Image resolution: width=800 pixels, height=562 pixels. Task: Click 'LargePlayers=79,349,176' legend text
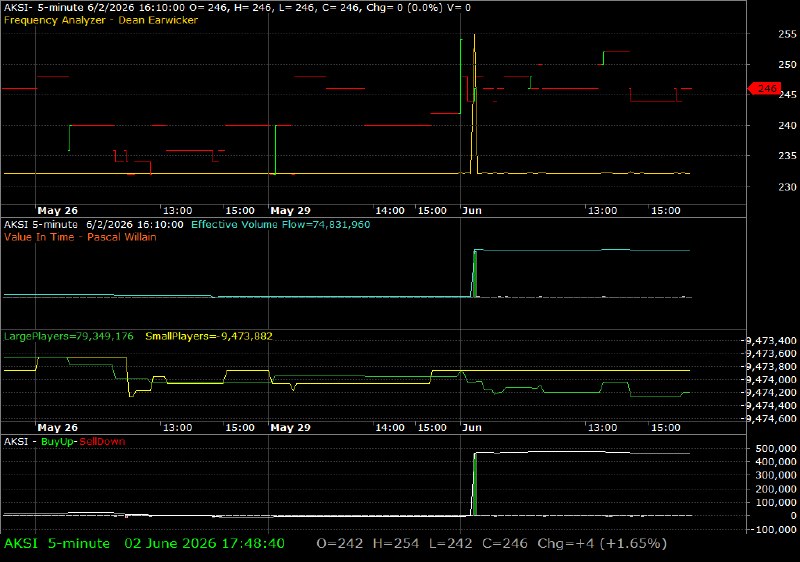68,337
